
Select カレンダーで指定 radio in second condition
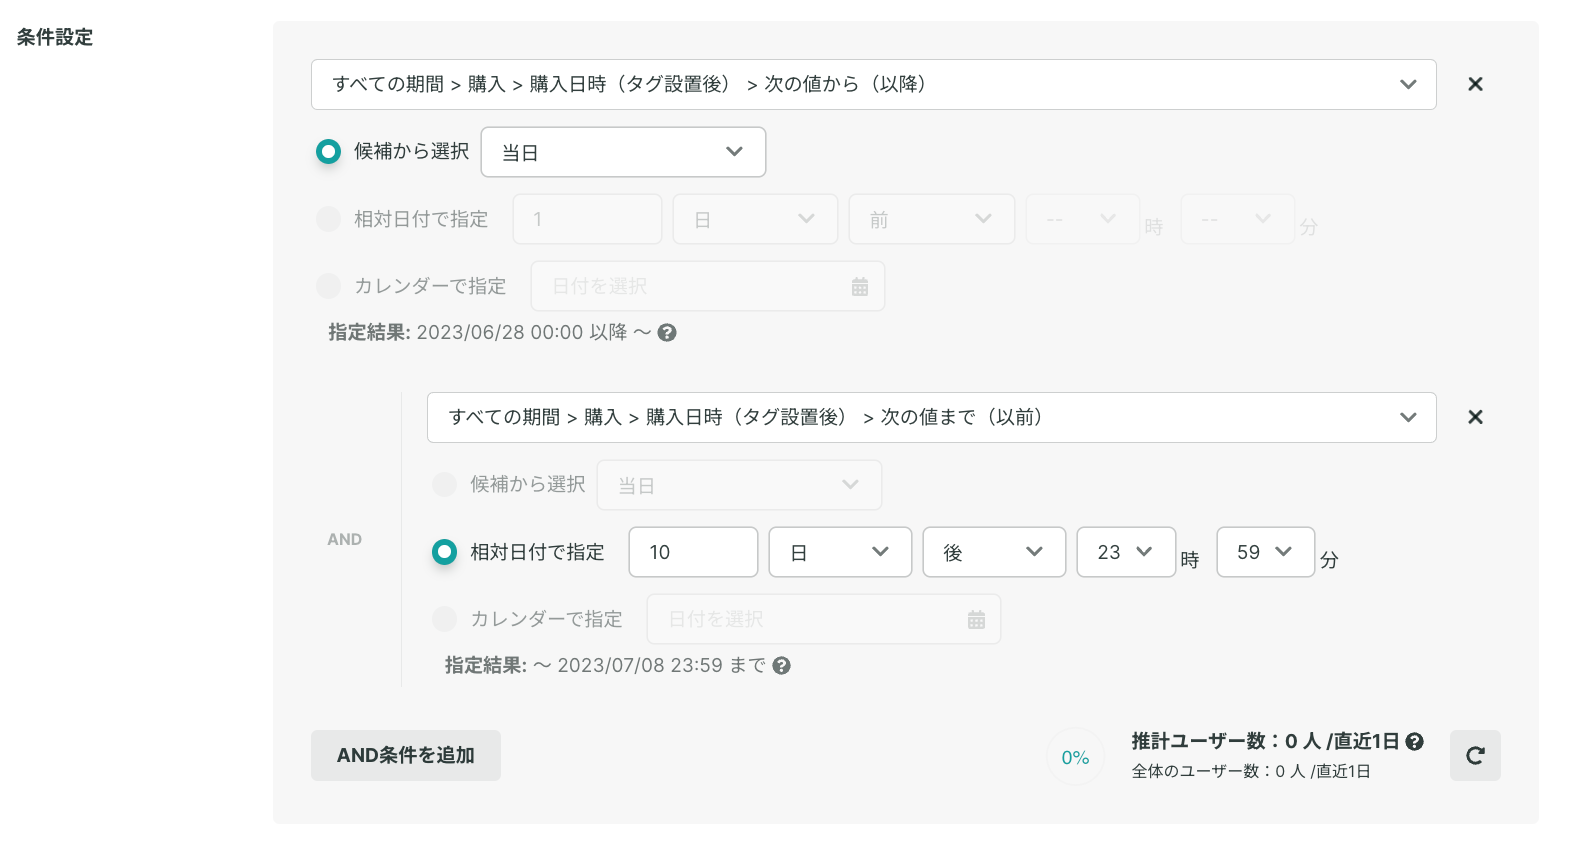pos(445,619)
